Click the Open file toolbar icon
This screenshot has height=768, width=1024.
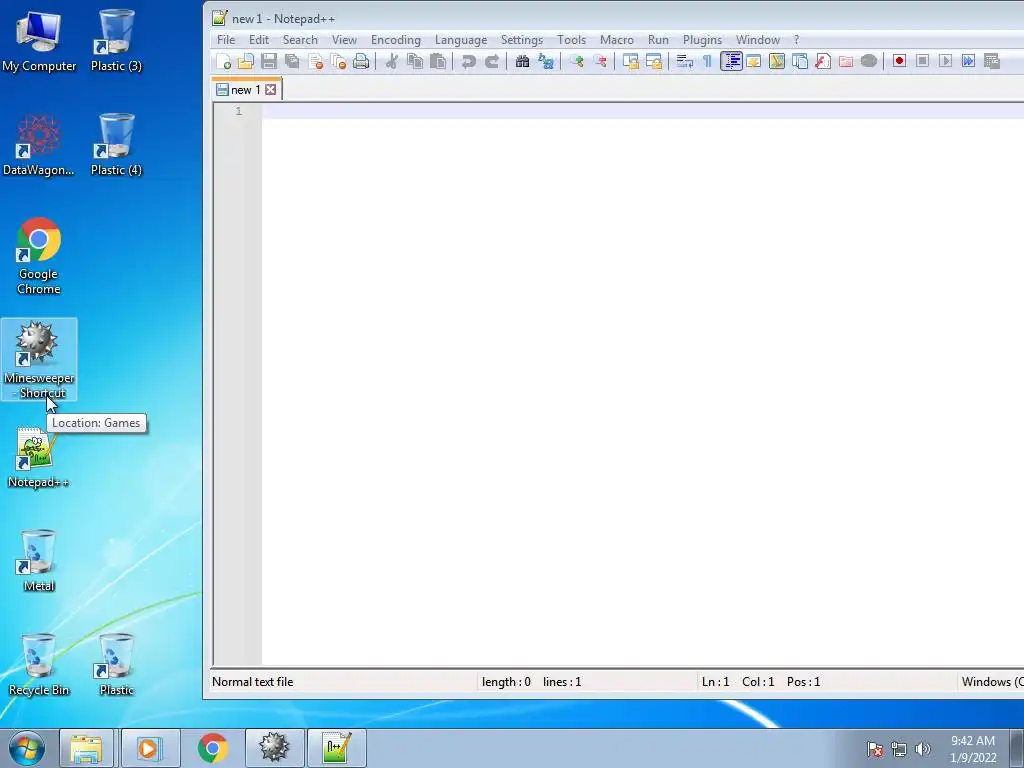[246, 61]
